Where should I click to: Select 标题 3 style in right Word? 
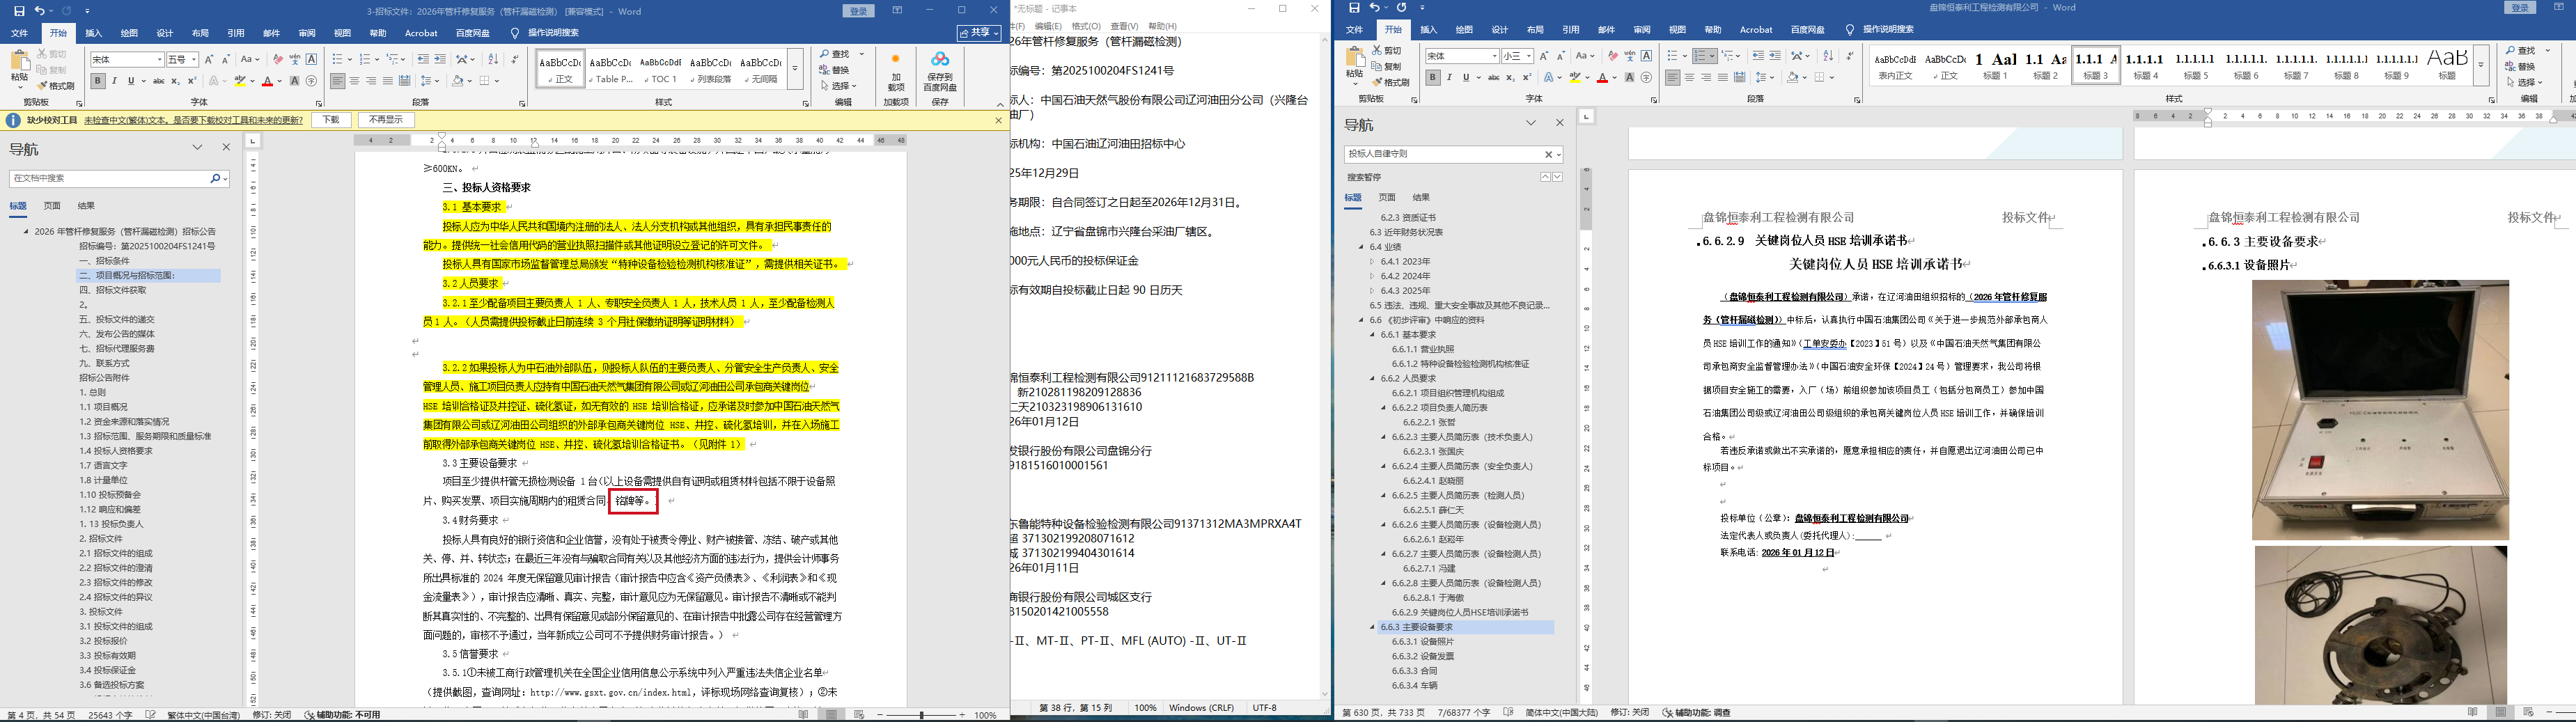pos(2095,65)
